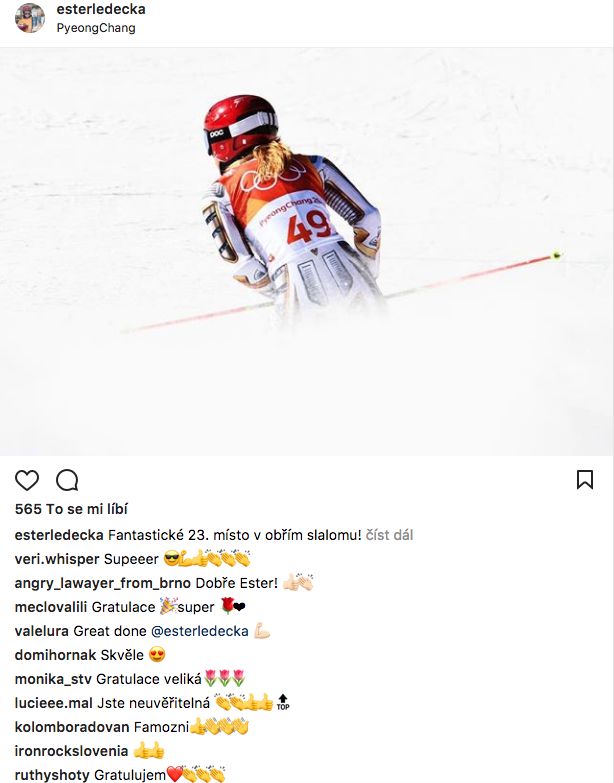Image resolution: width=614 pixels, height=783 pixels.
Task: Open the veri.whisper commenter profile
Action: click(x=57, y=559)
